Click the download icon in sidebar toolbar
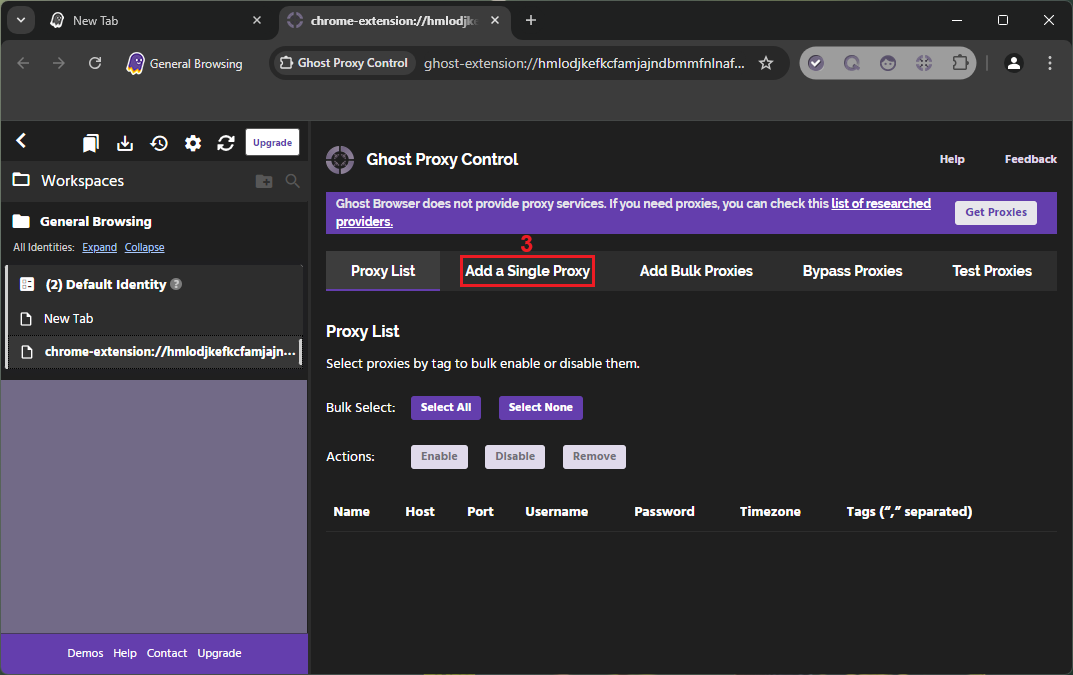Viewport: 1073px width, 675px height. point(125,143)
